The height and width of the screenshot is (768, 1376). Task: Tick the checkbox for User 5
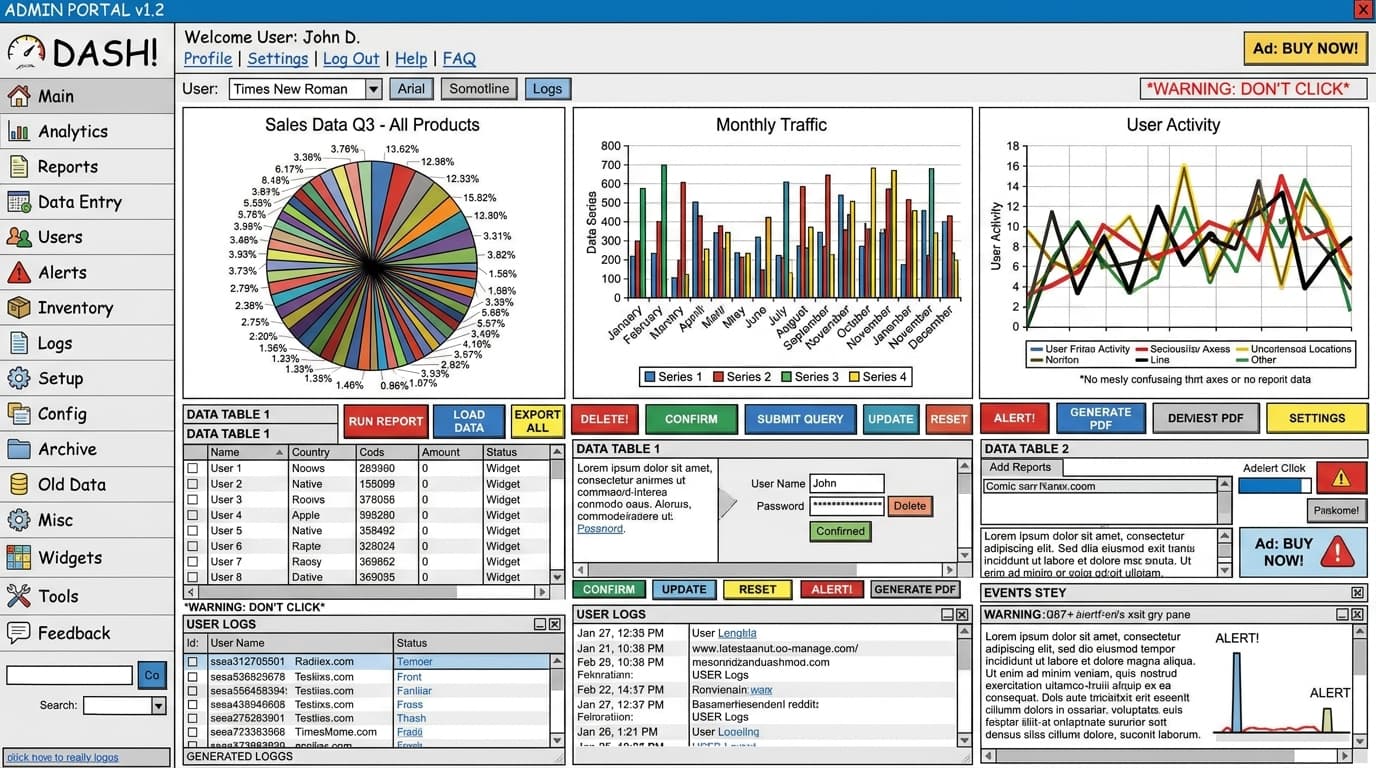(193, 531)
